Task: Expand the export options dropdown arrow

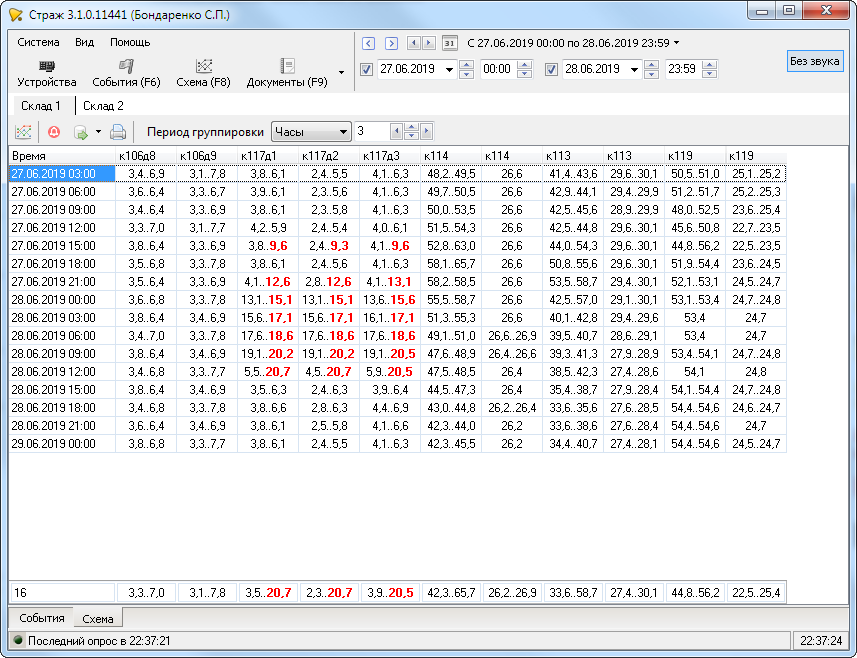Action: point(98,132)
